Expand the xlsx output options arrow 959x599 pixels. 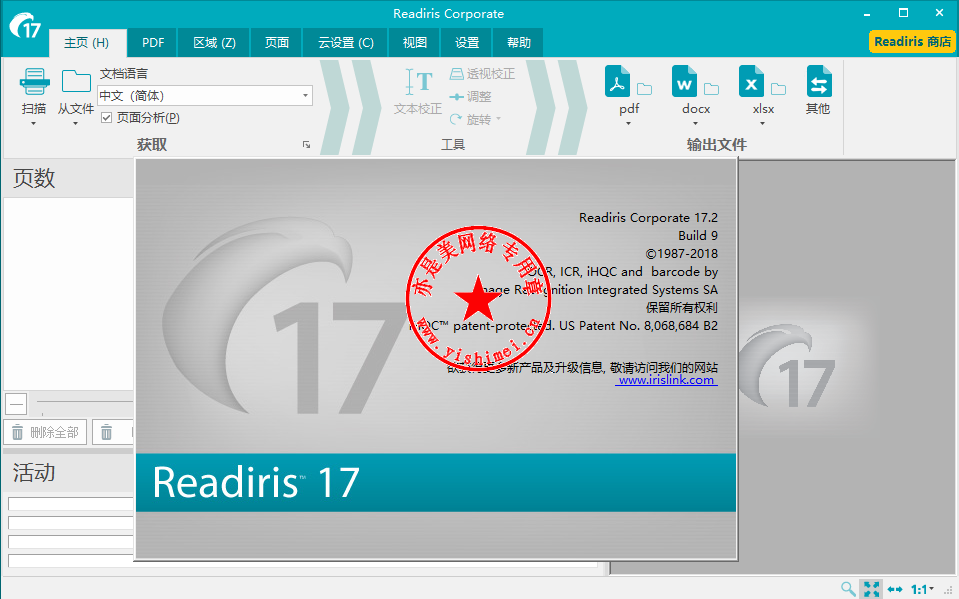[x=763, y=124]
